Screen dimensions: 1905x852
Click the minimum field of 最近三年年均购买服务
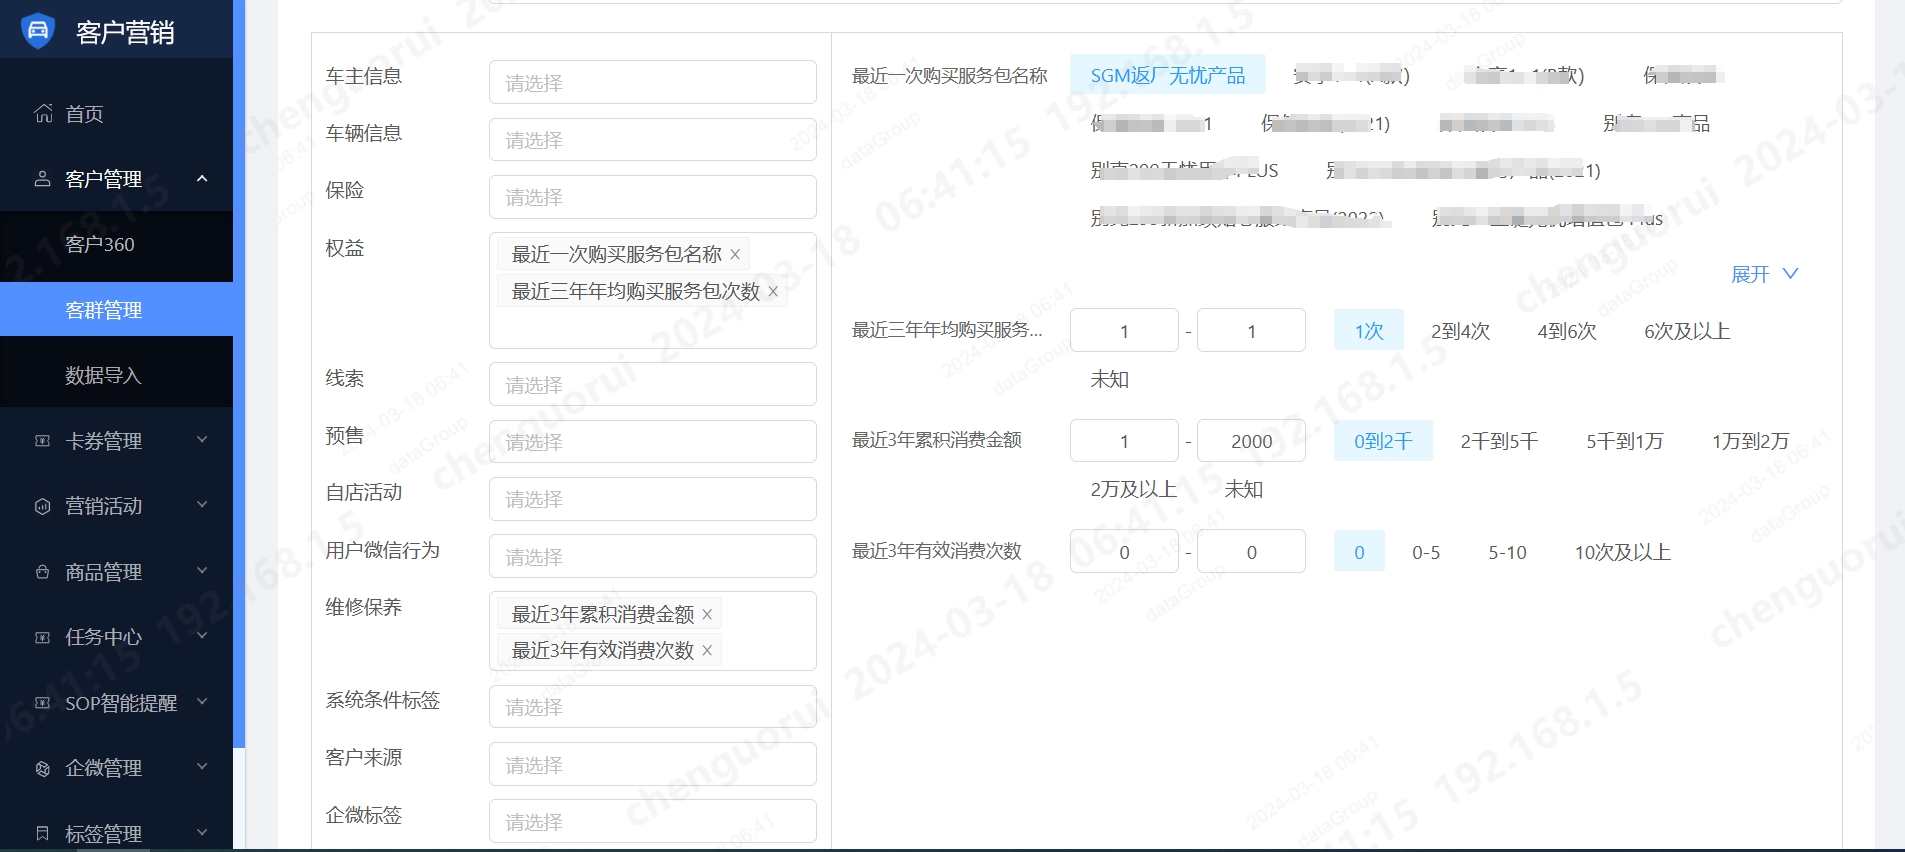pyautogui.click(x=1124, y=330)
